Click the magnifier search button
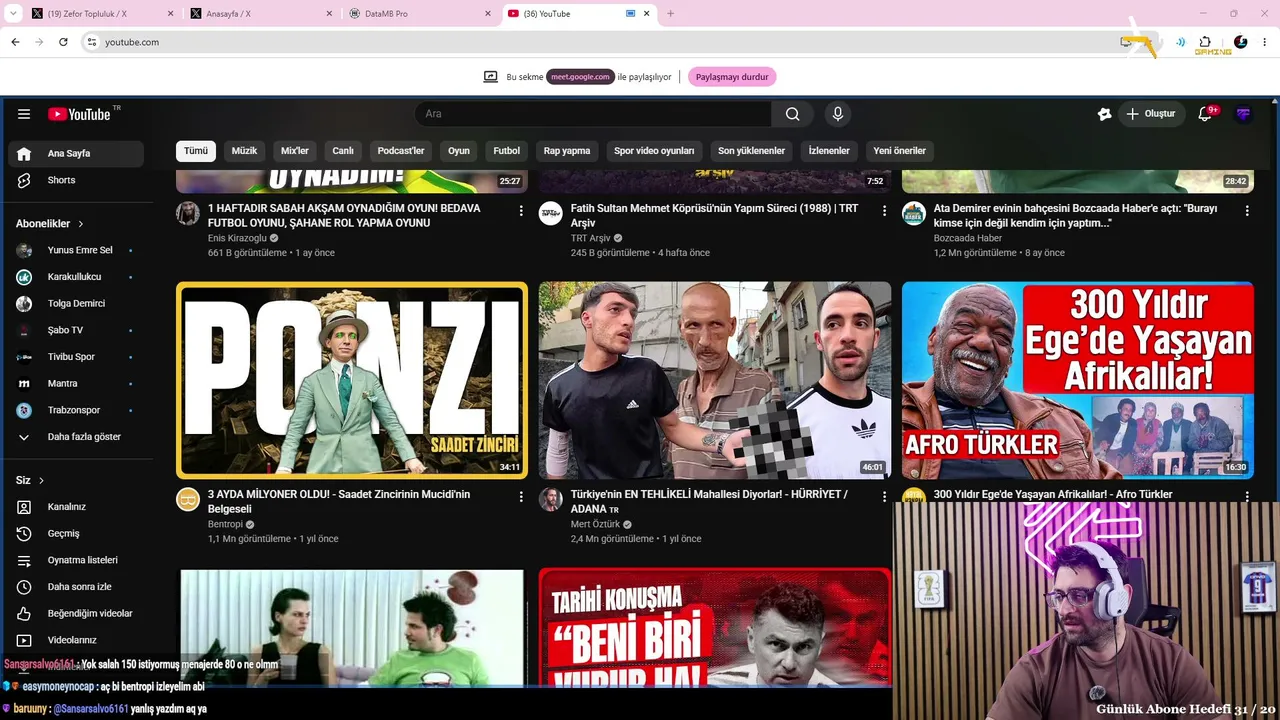 (792, 114)
